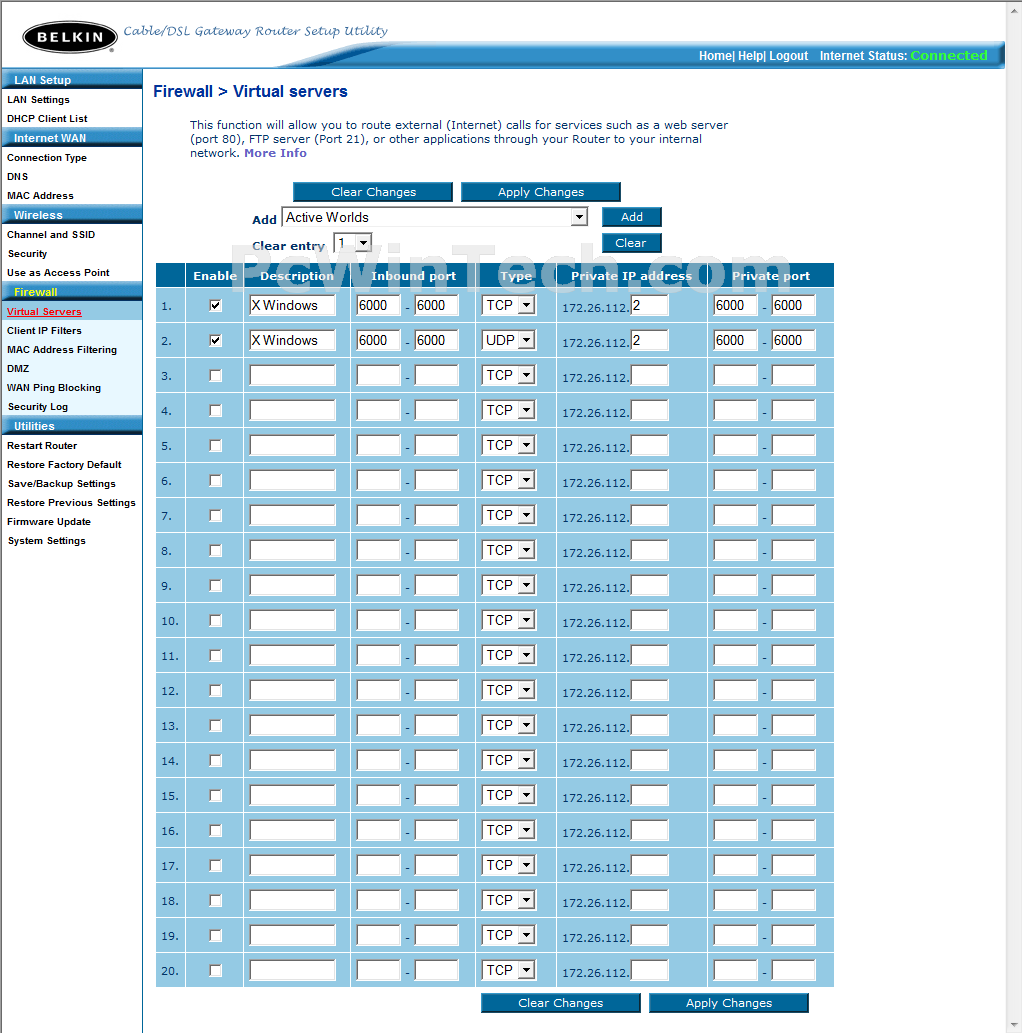Viewport: 1022px width, 1033px height.
Task: Open Help link in header
Action: (x=750, y=56)
